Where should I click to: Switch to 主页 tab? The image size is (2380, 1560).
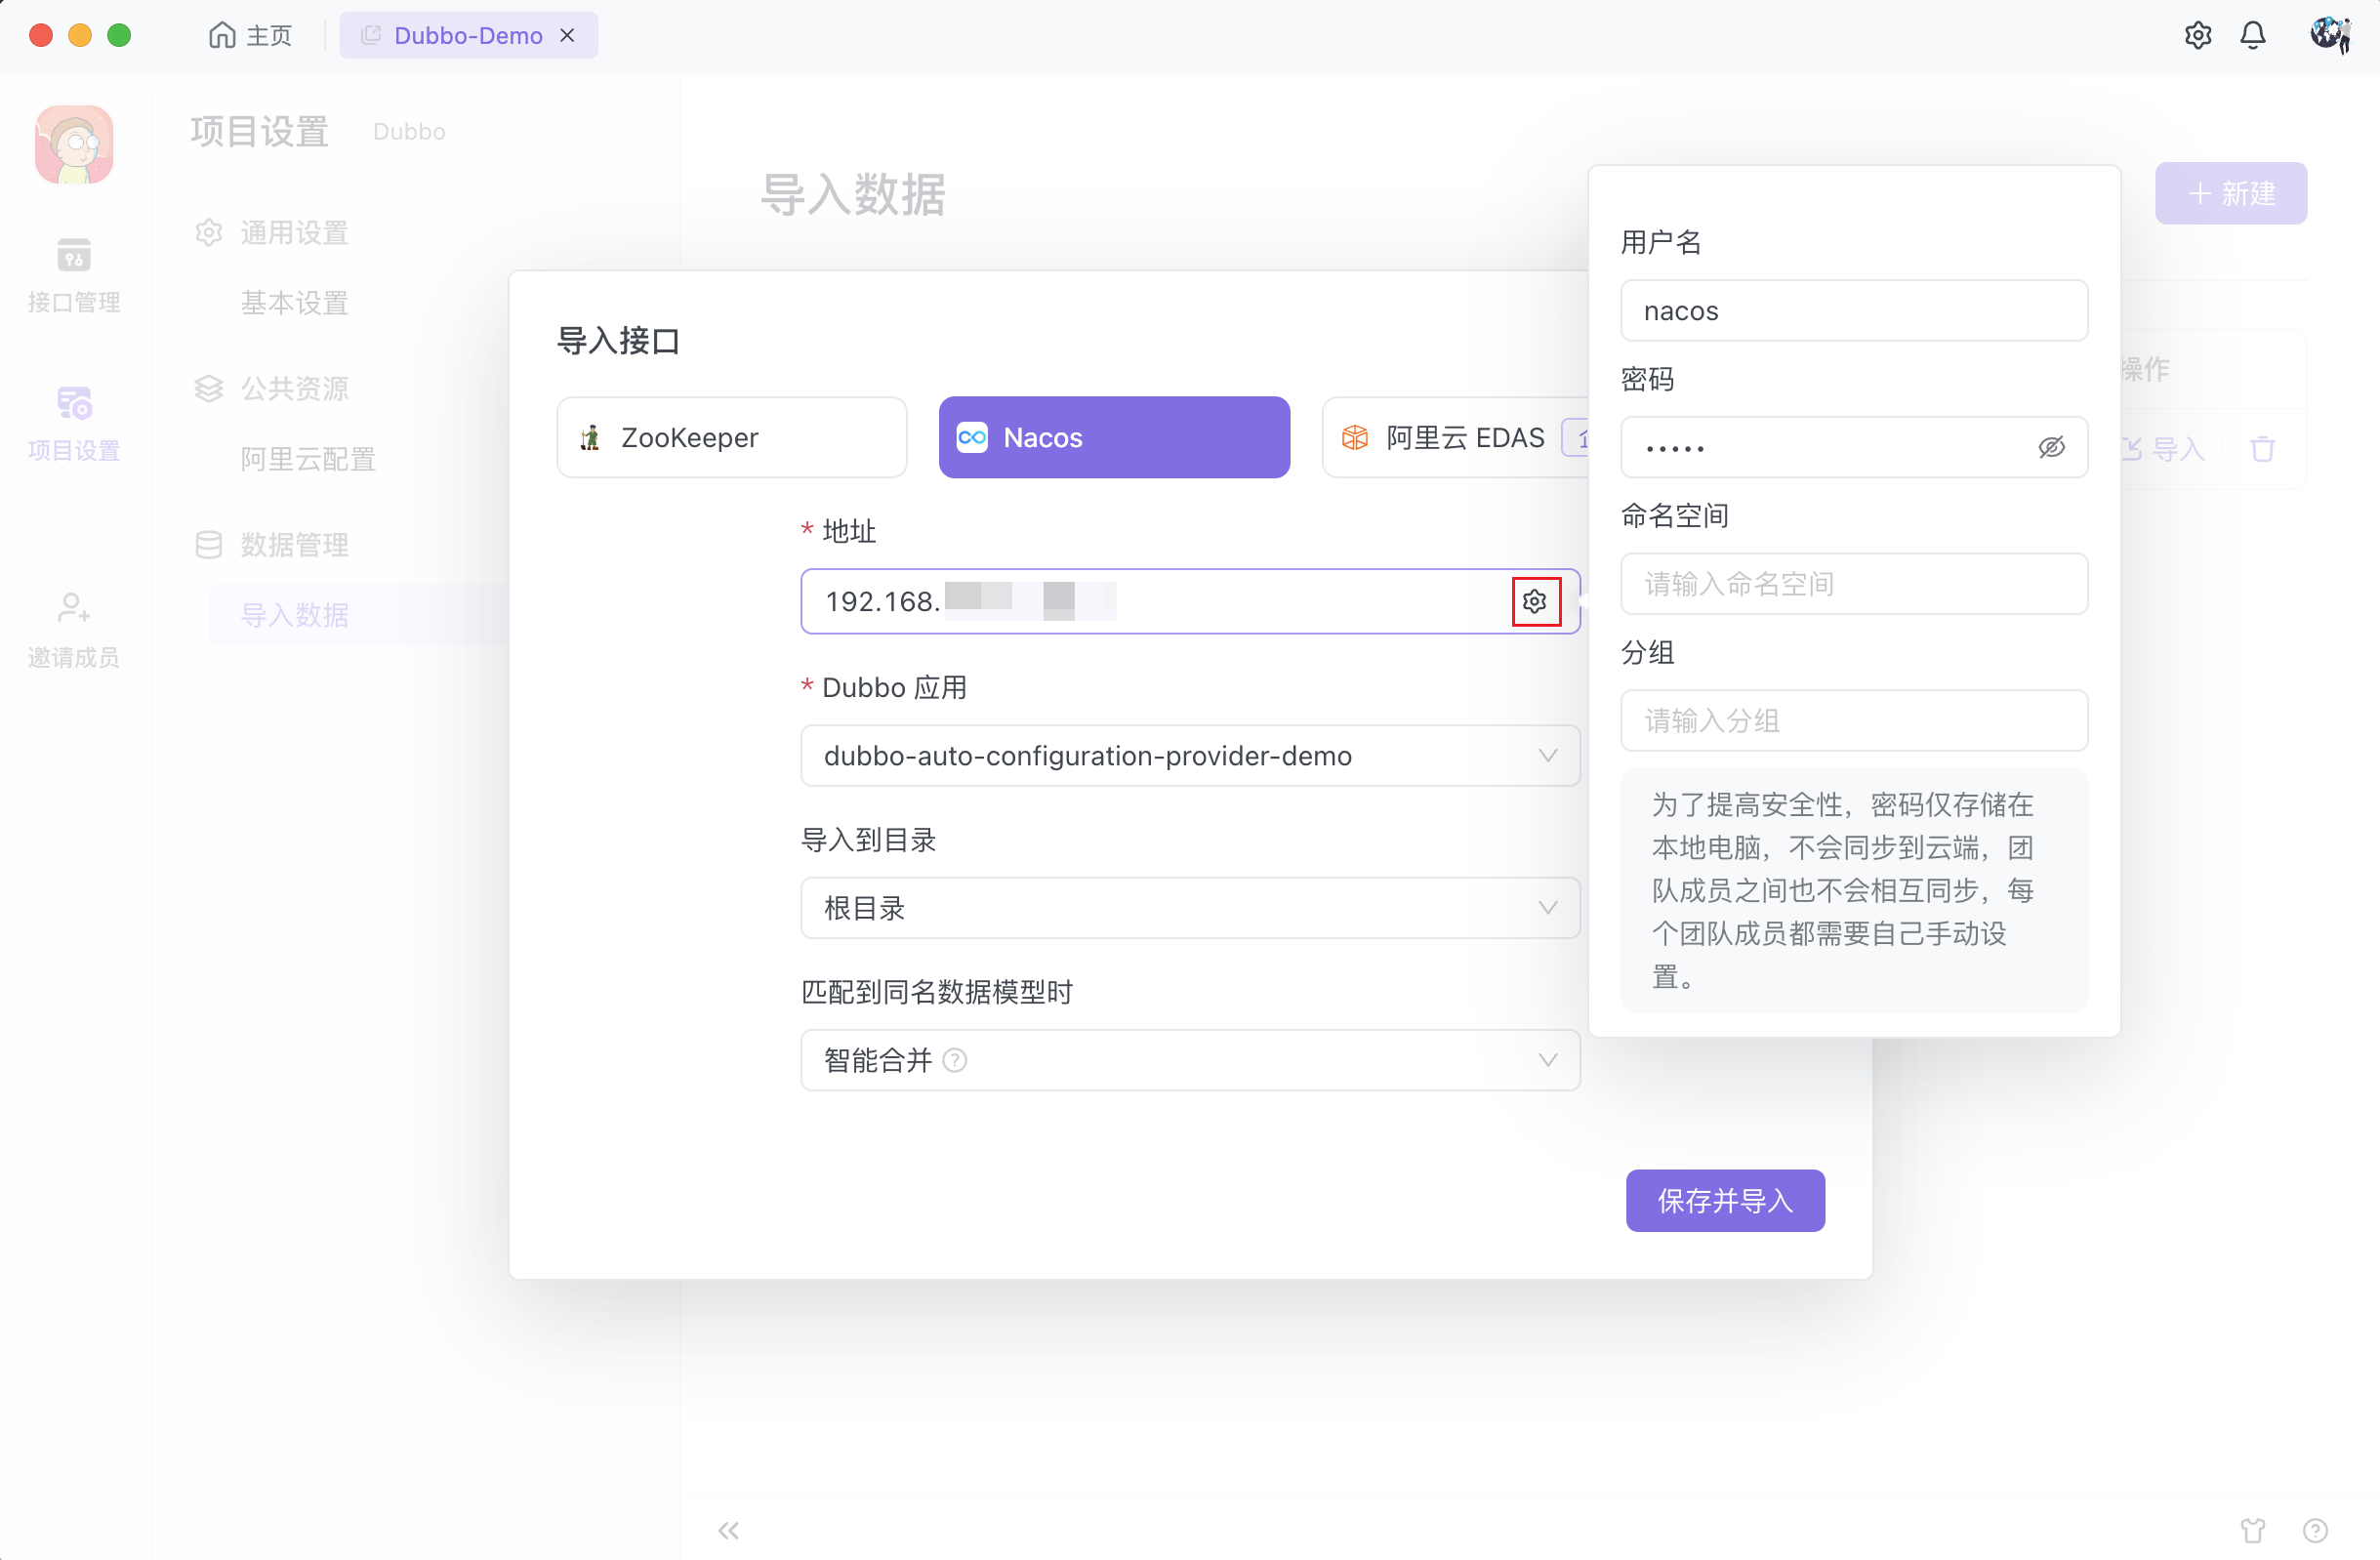coord(251,36)
